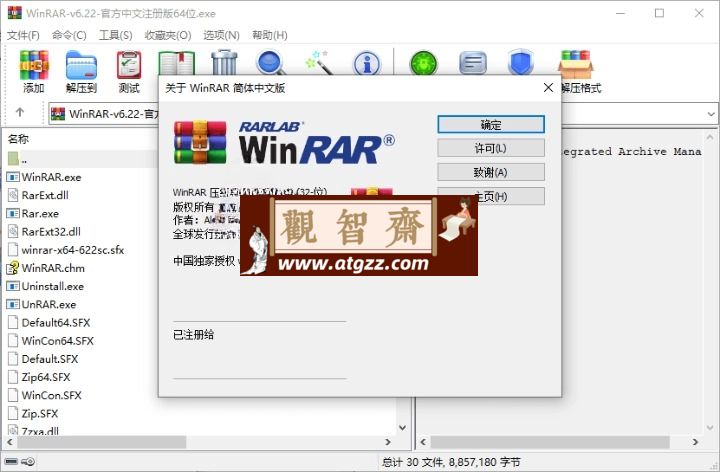The image size is (720, 472).
Task: Open the Options (选项) menu
Action: click(x=221, y=35)
